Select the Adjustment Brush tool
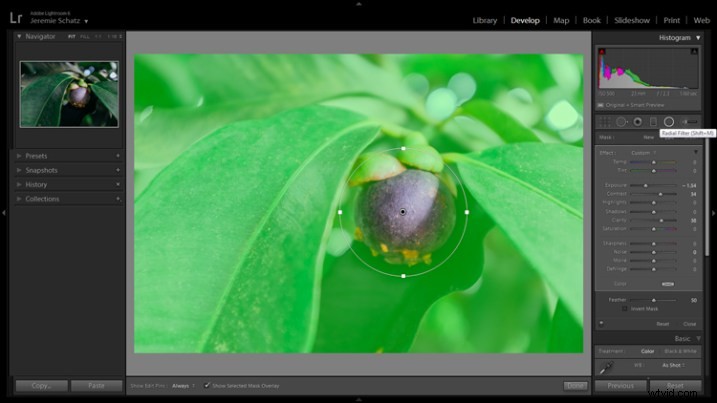The height and width of the screenshot is (403, 717). pos(690,122)
